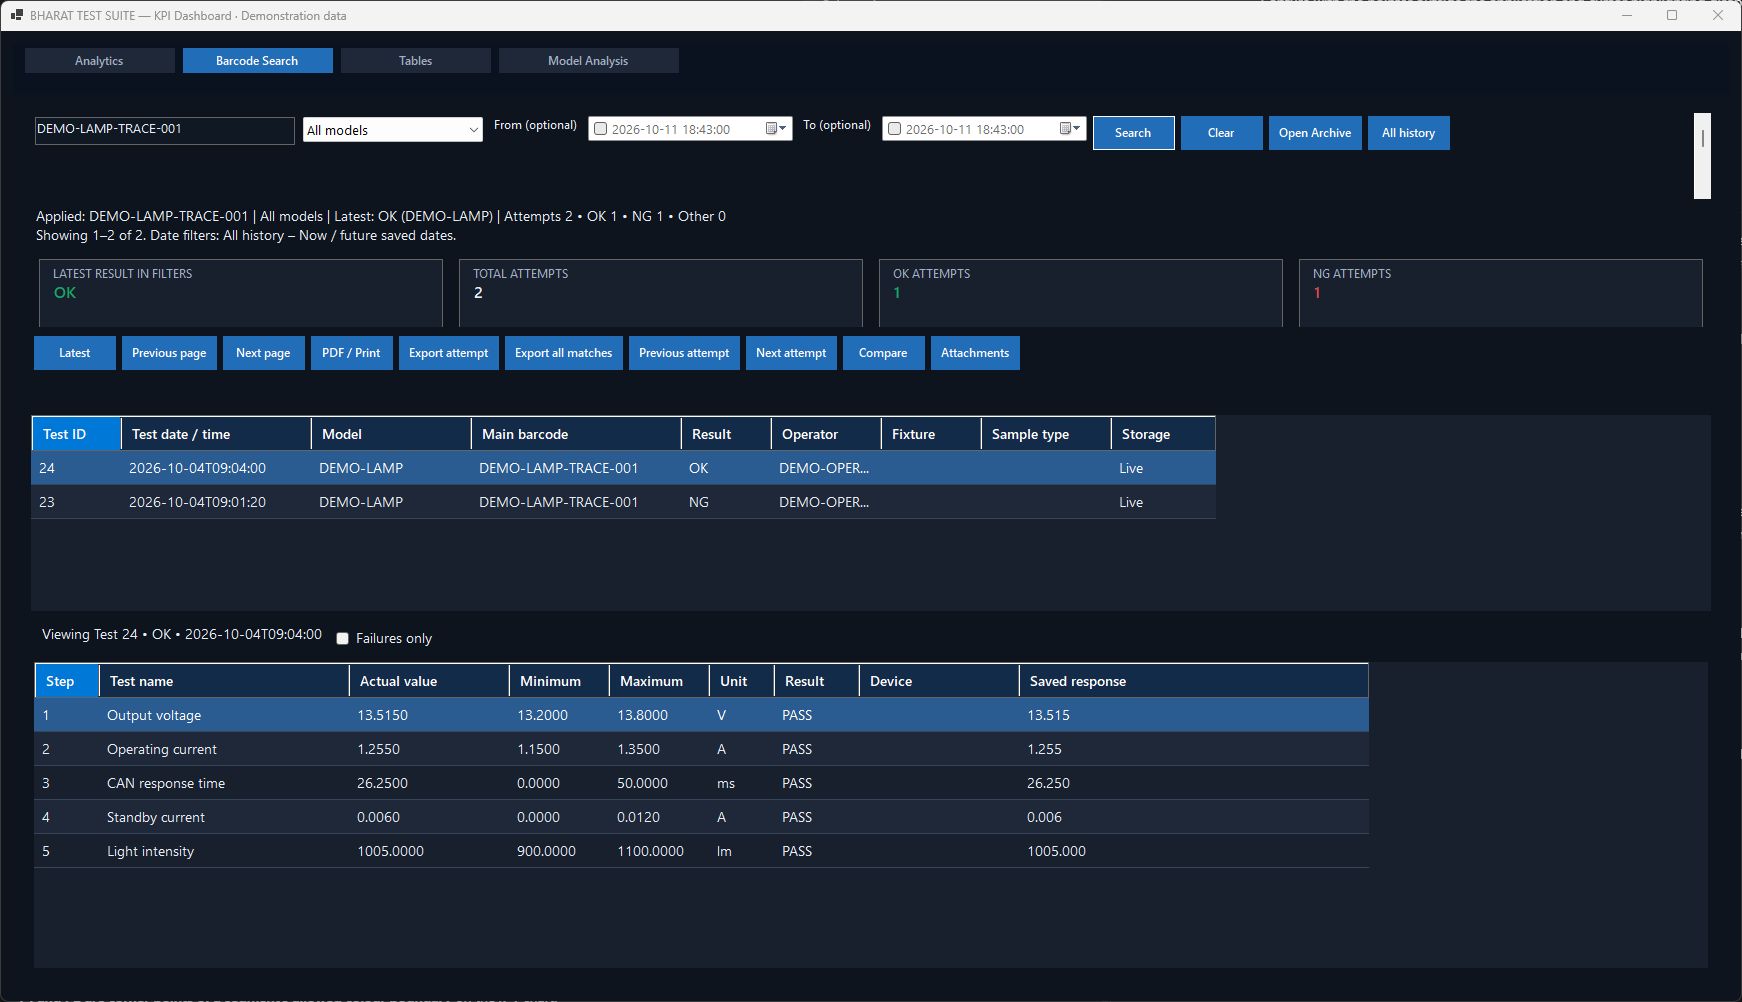
Task: Click the Search button
Action: pos(1133,133)
